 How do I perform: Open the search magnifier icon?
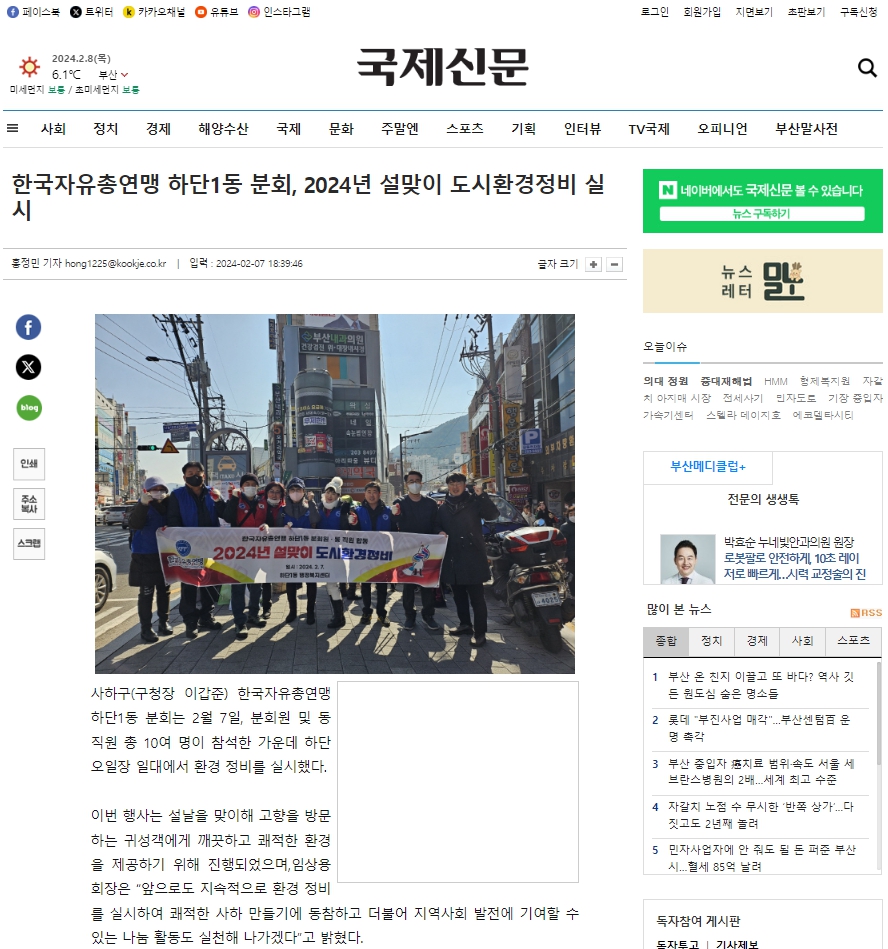coord(867,67)
